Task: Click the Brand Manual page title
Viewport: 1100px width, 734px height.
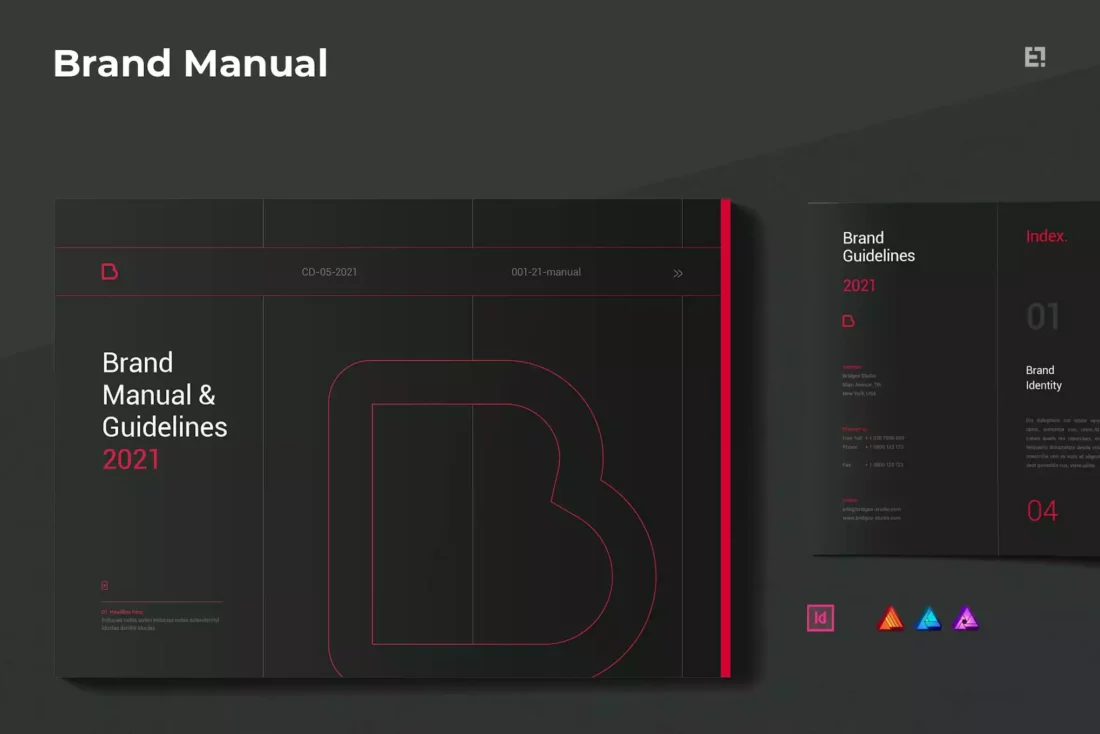Action: coord(190,63)
